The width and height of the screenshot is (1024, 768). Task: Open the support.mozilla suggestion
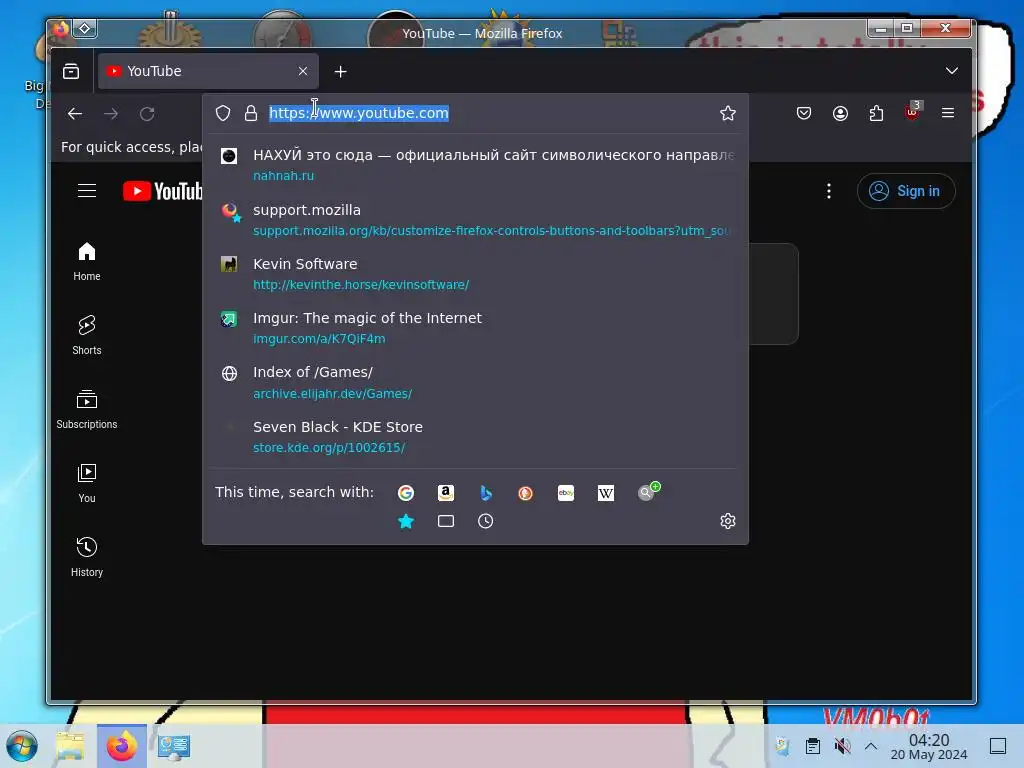[x=476, y=219]
